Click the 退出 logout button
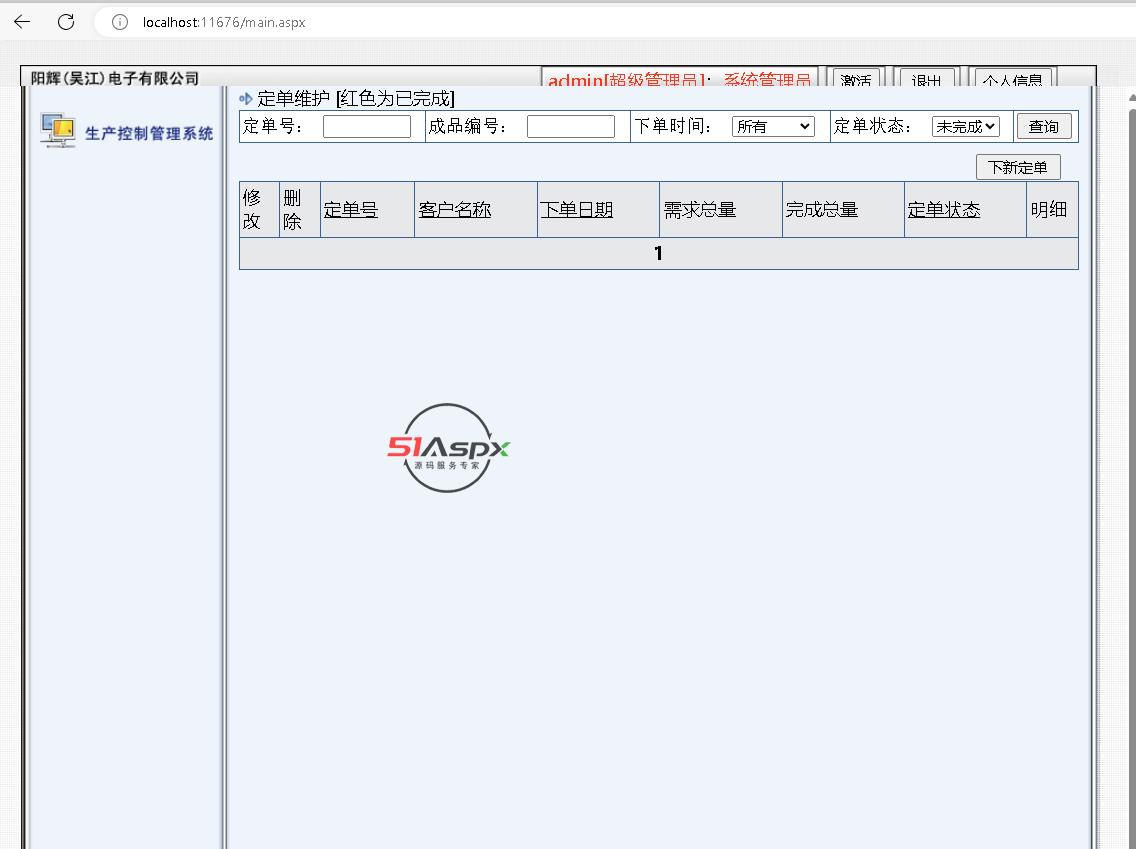The image size is (1136, 849). [928, 80]
